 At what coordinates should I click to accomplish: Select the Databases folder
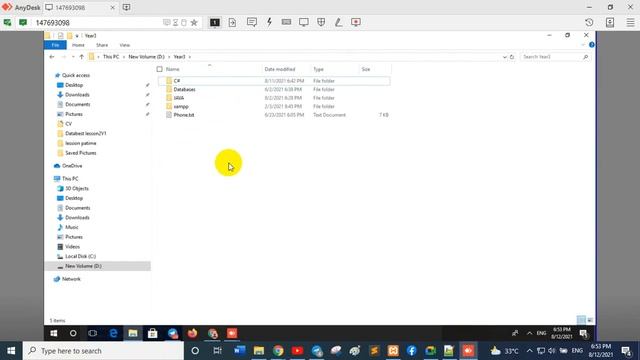[184, 89]
